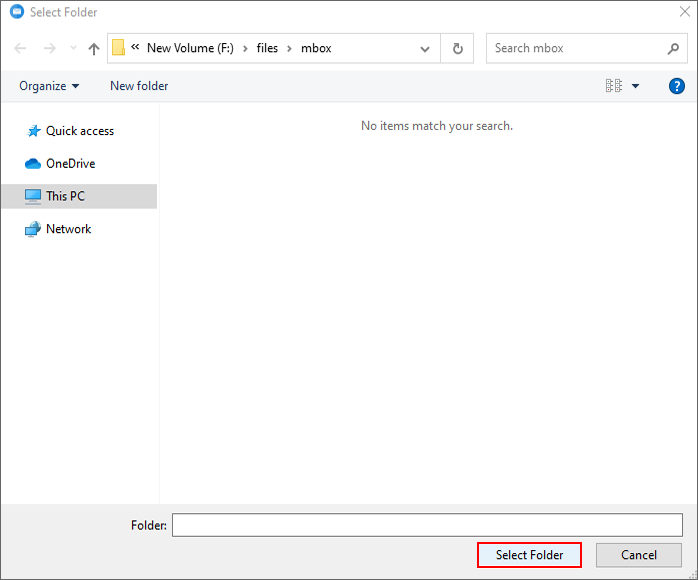Open the Organize menu
This screenshot has width=698, height=580.
tap(49, 86)
